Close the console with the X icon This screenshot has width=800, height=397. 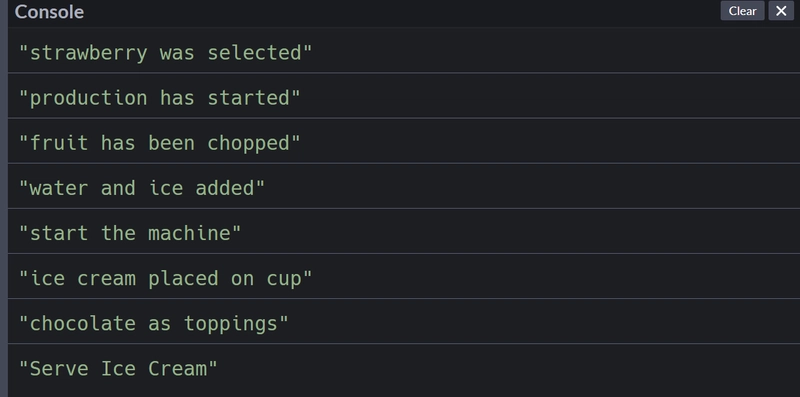click(781, 11)
